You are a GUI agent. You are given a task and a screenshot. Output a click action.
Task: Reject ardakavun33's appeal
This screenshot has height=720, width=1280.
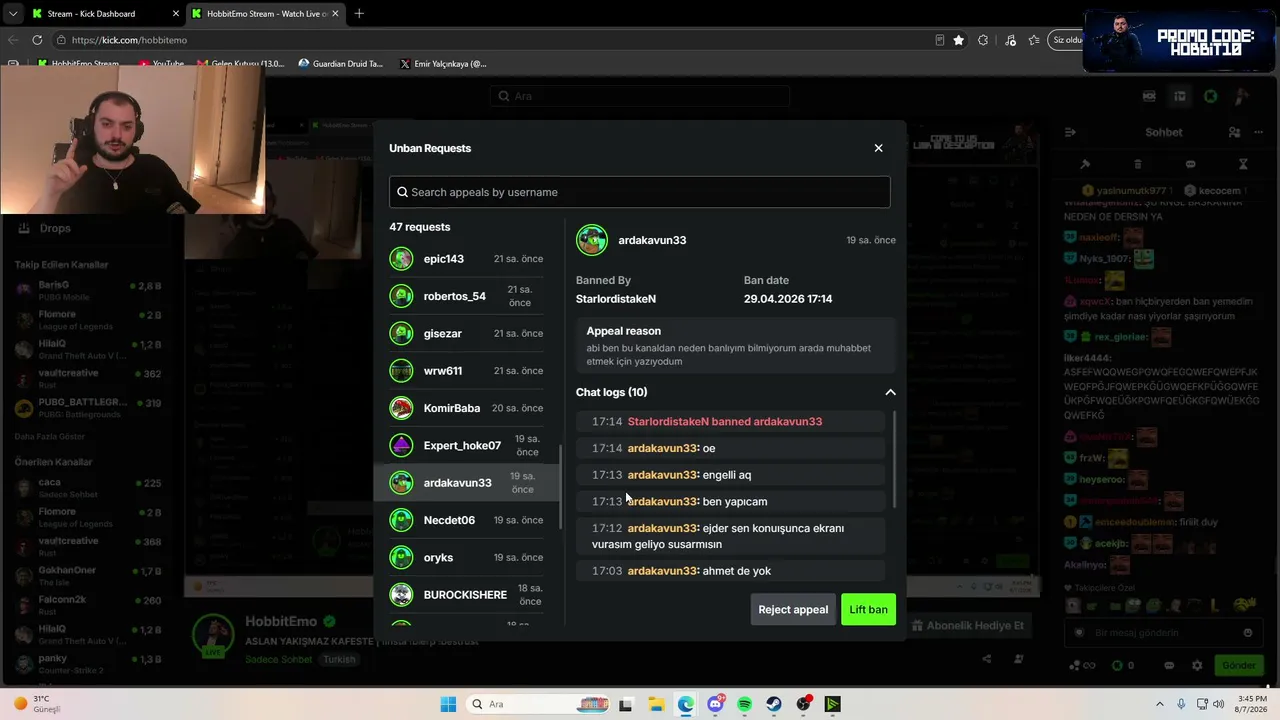coord(793,609)
